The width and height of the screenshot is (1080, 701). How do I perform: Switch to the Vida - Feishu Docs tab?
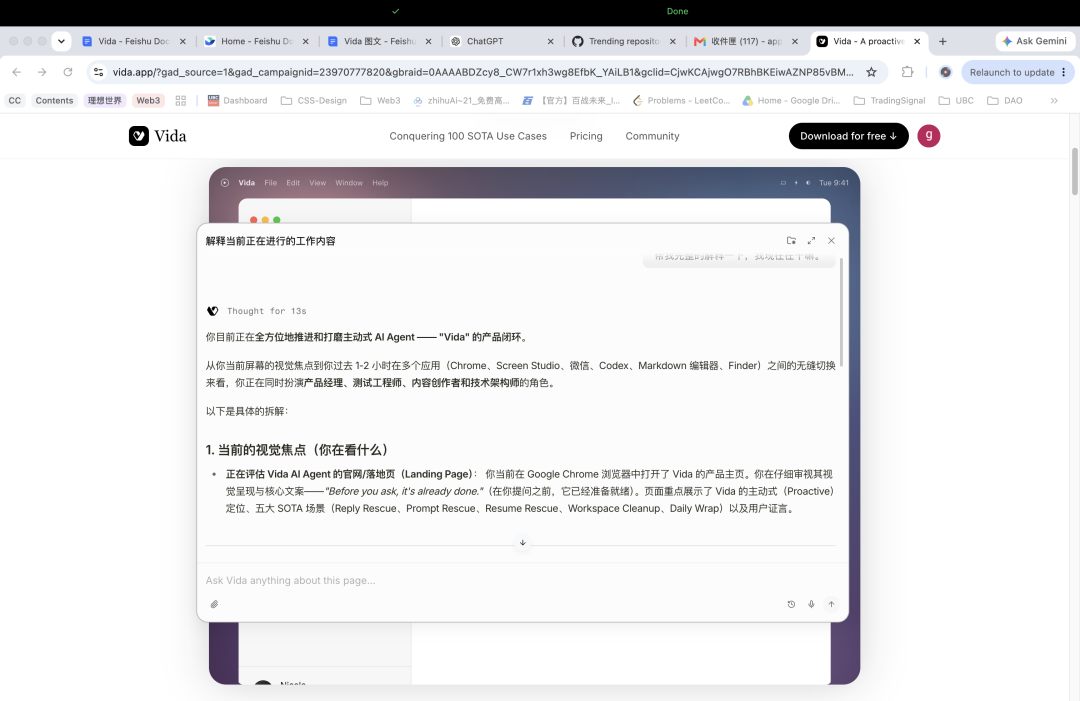coord(134,41)
